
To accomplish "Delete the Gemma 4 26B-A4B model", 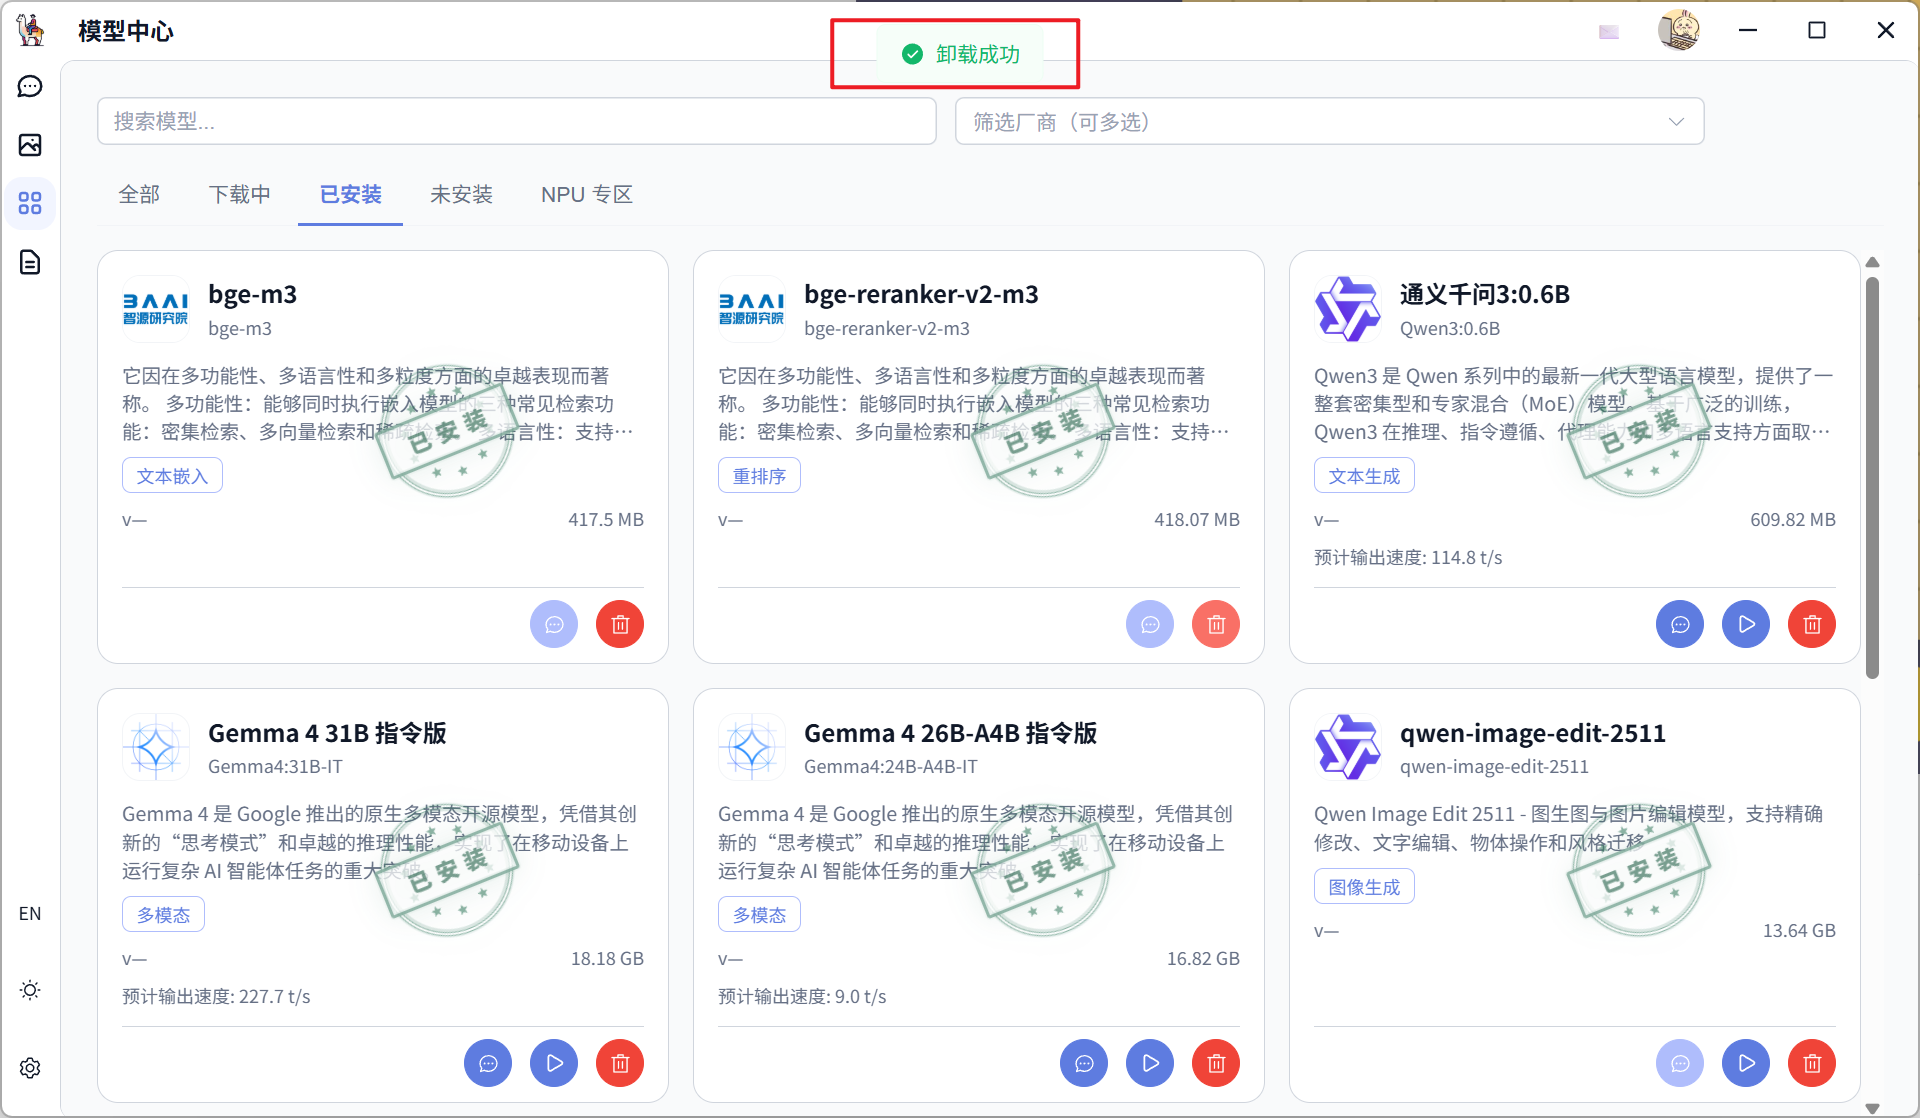I will pos(1216,1063).
